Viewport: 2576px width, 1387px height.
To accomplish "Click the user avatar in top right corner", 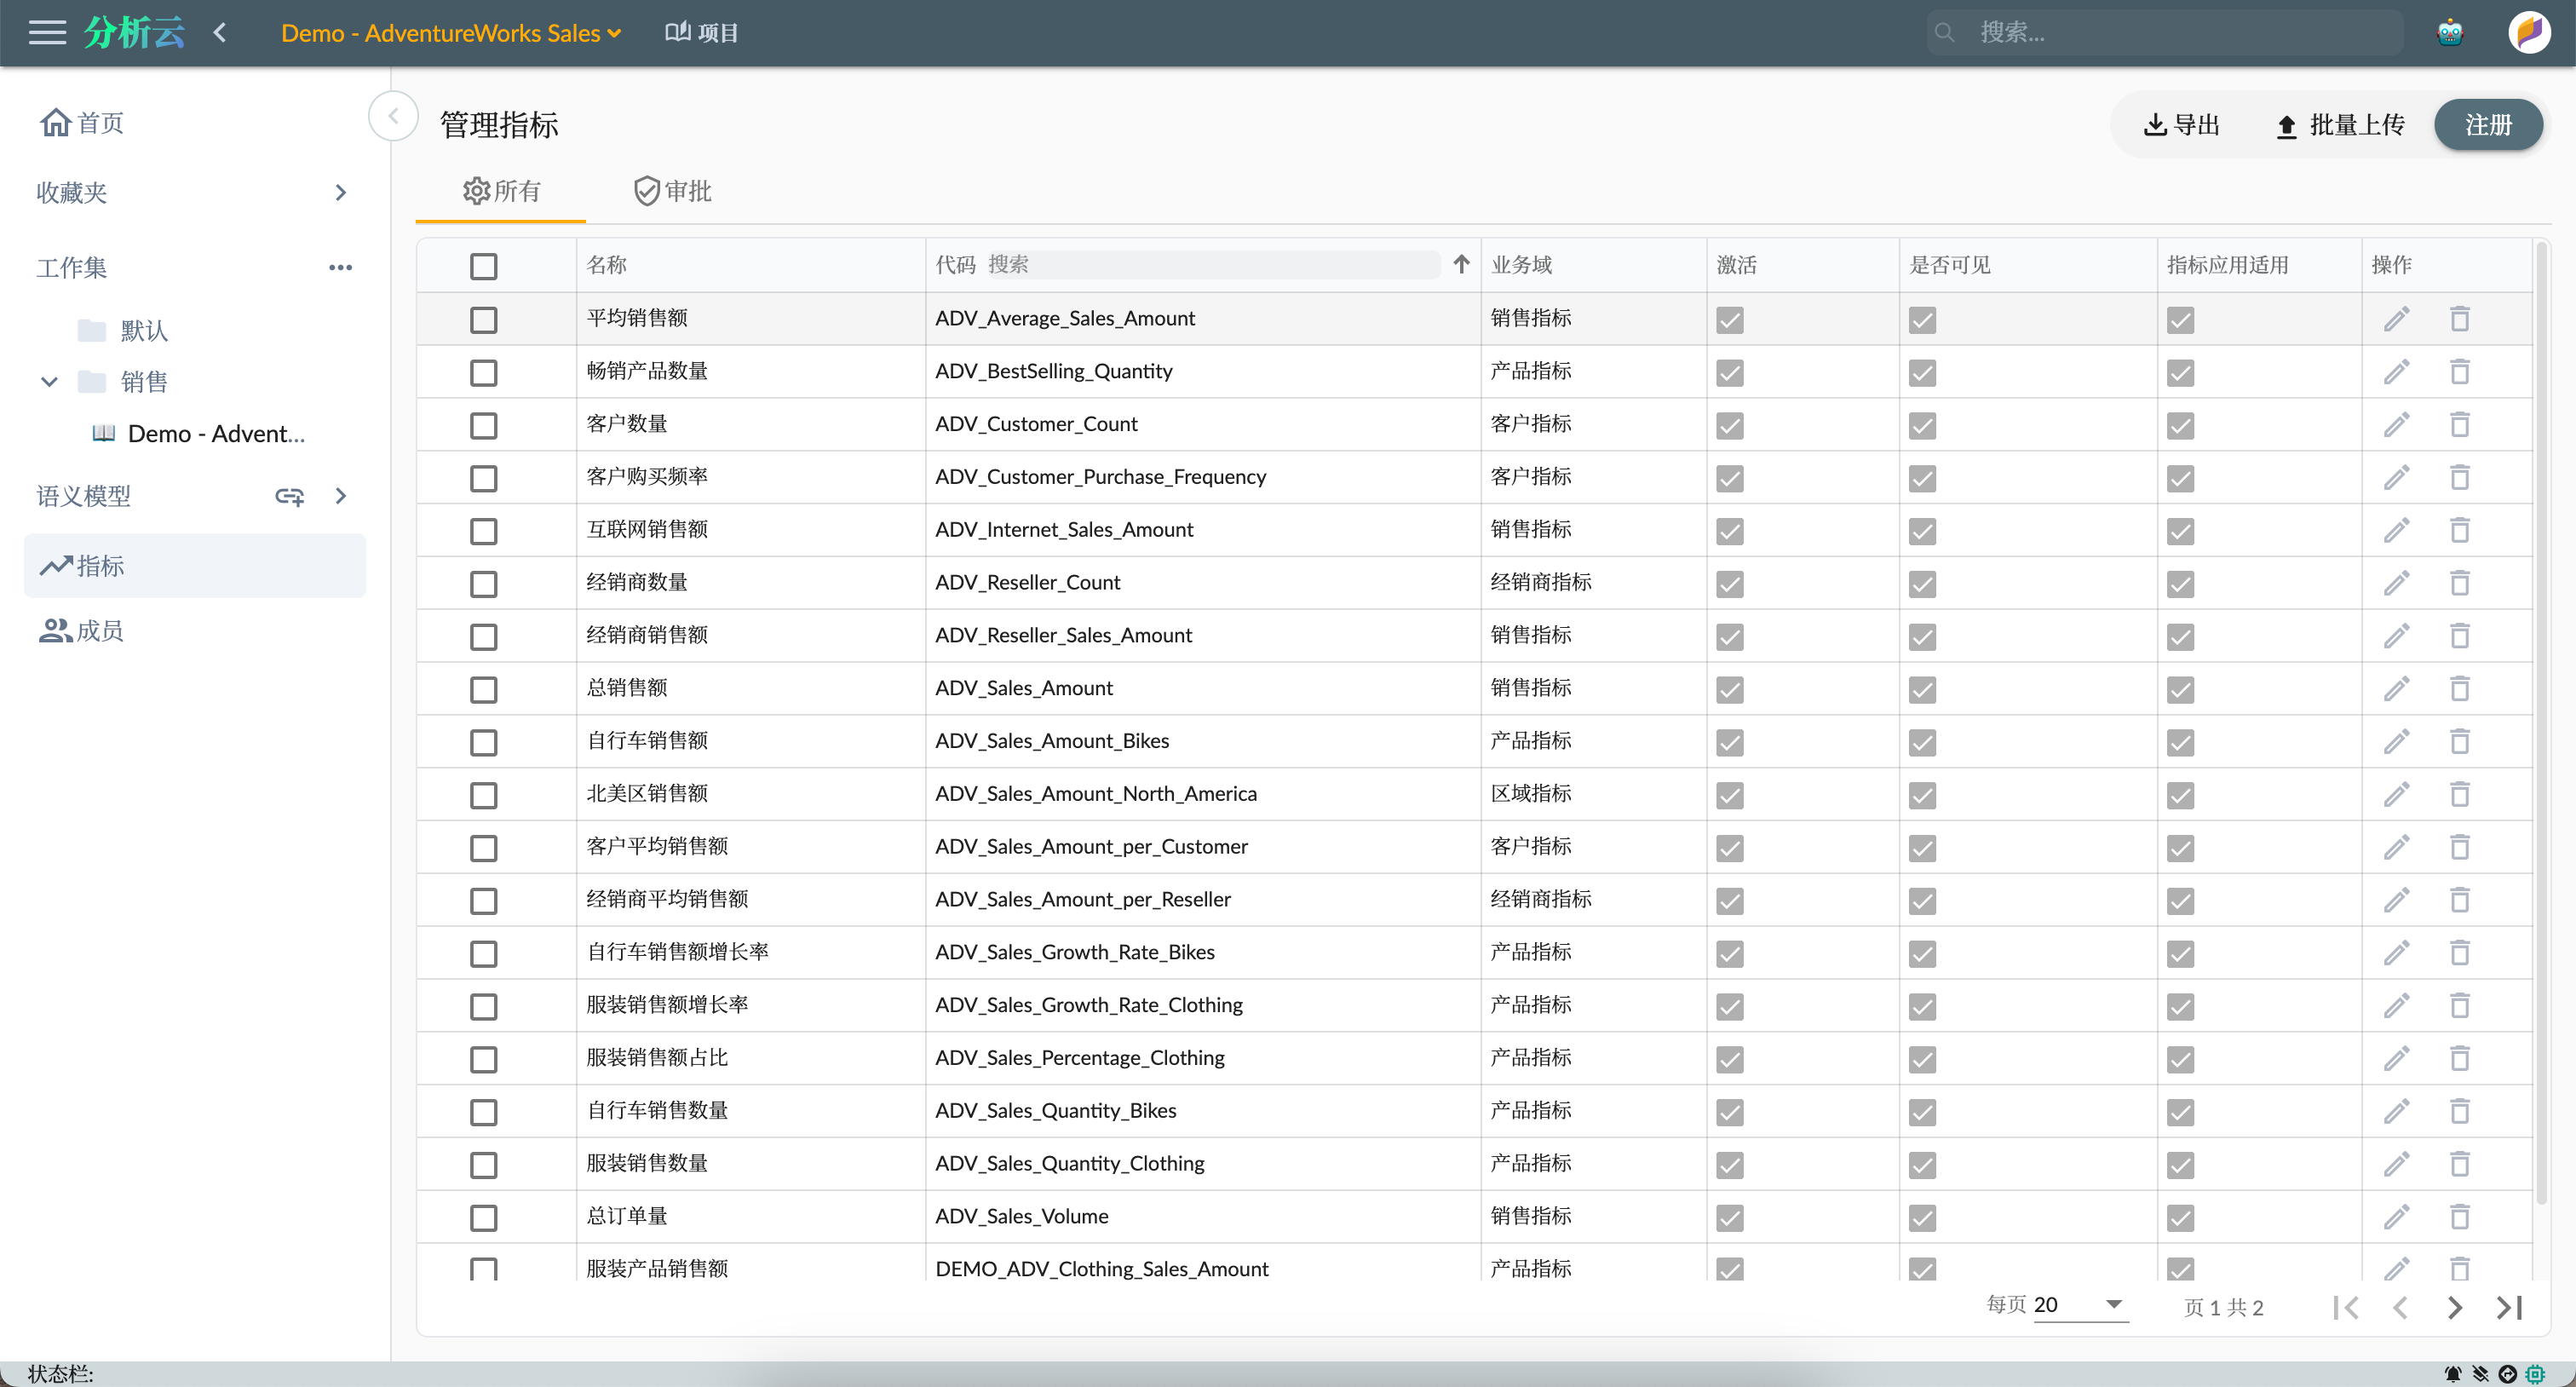I will [x=2529, y=32].
